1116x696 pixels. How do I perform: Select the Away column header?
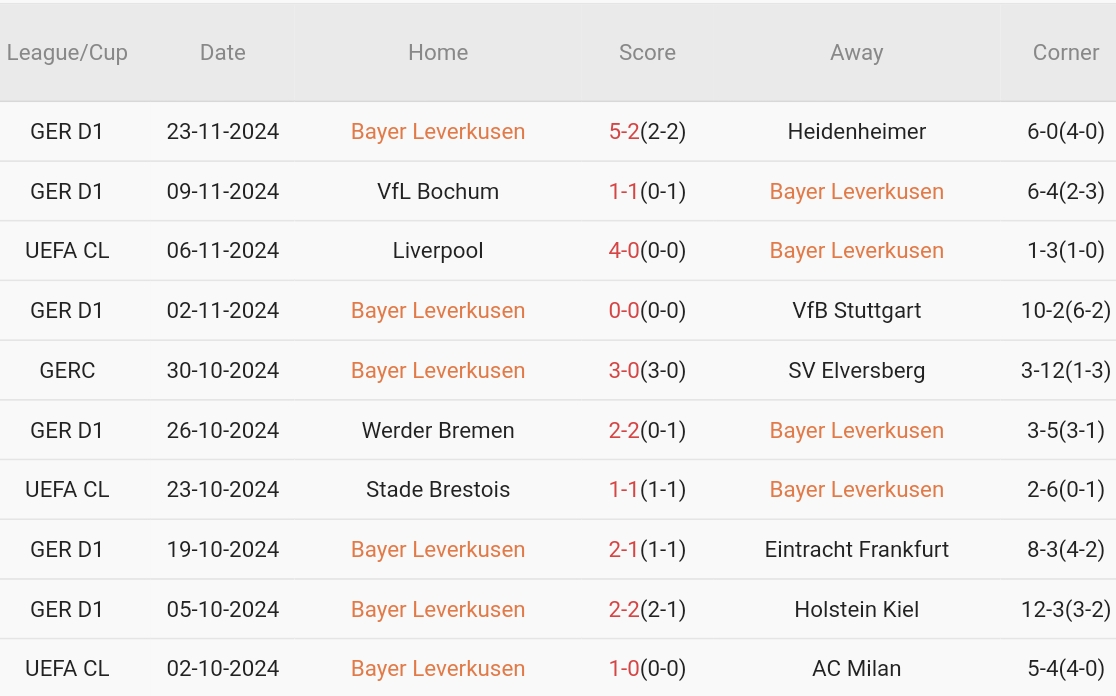click(857, 53)
